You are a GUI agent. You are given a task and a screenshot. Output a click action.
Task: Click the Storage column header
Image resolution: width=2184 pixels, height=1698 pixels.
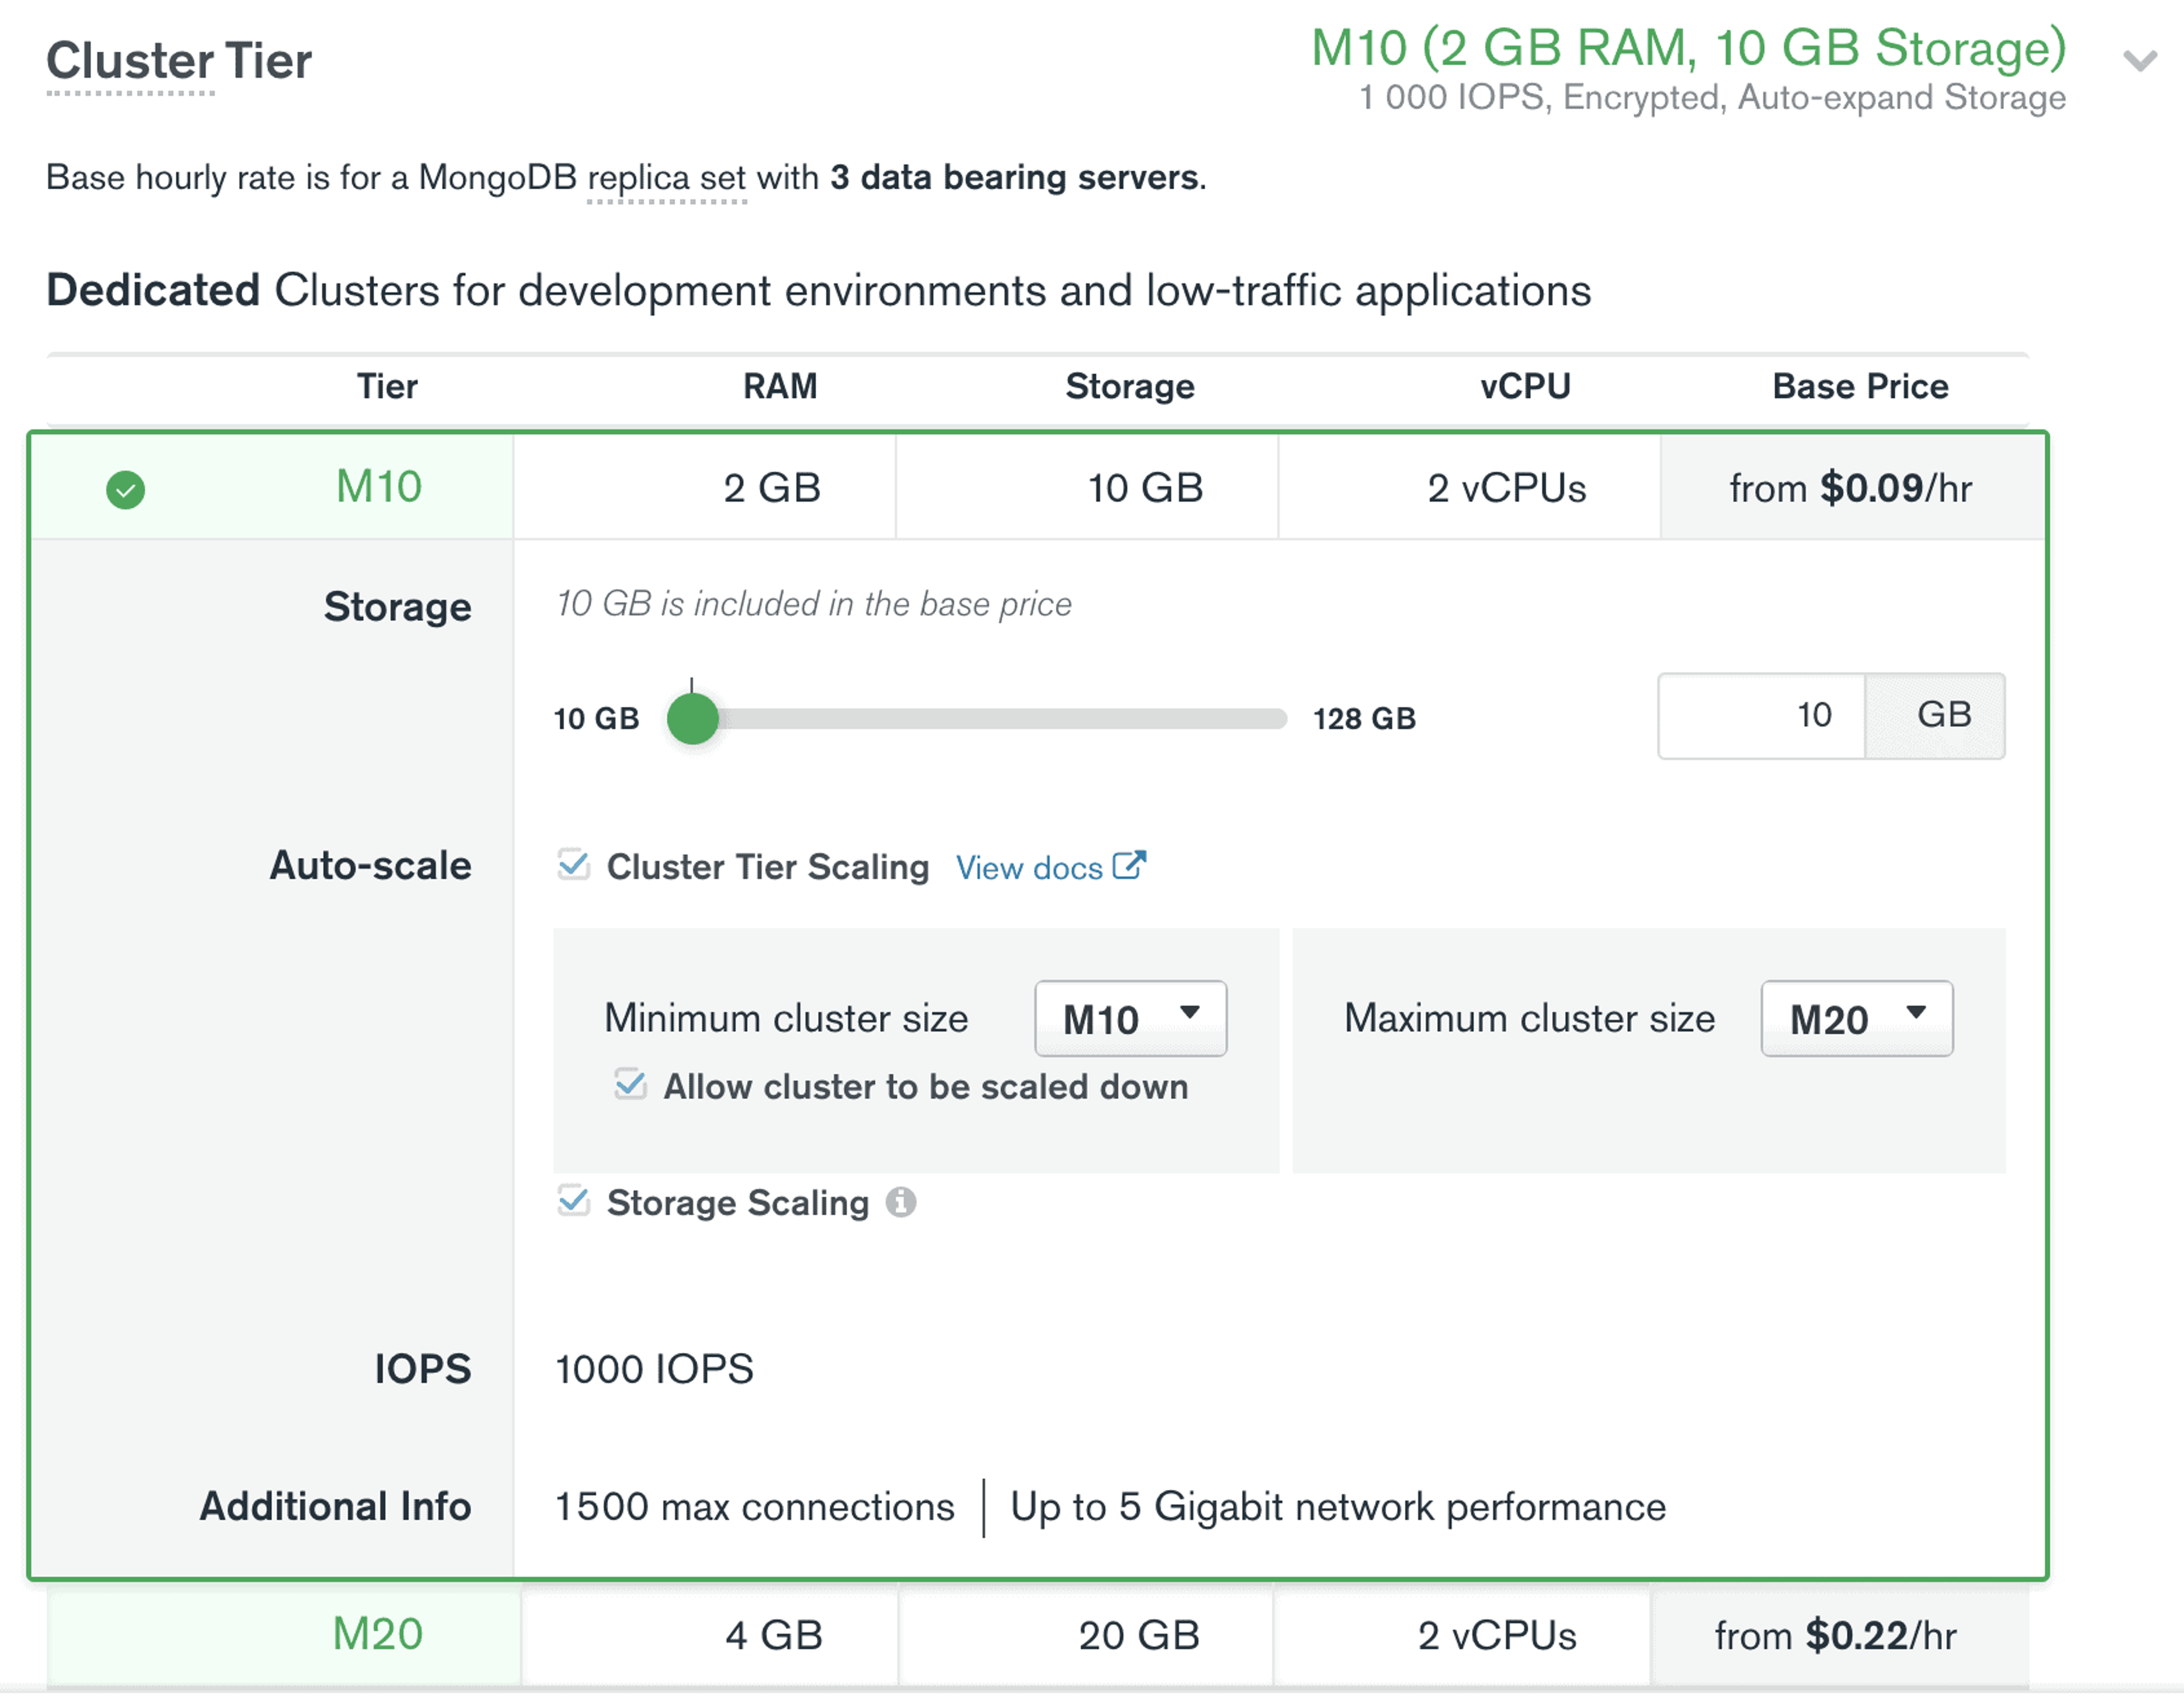pyautogui.click(x=1130, y=386)
